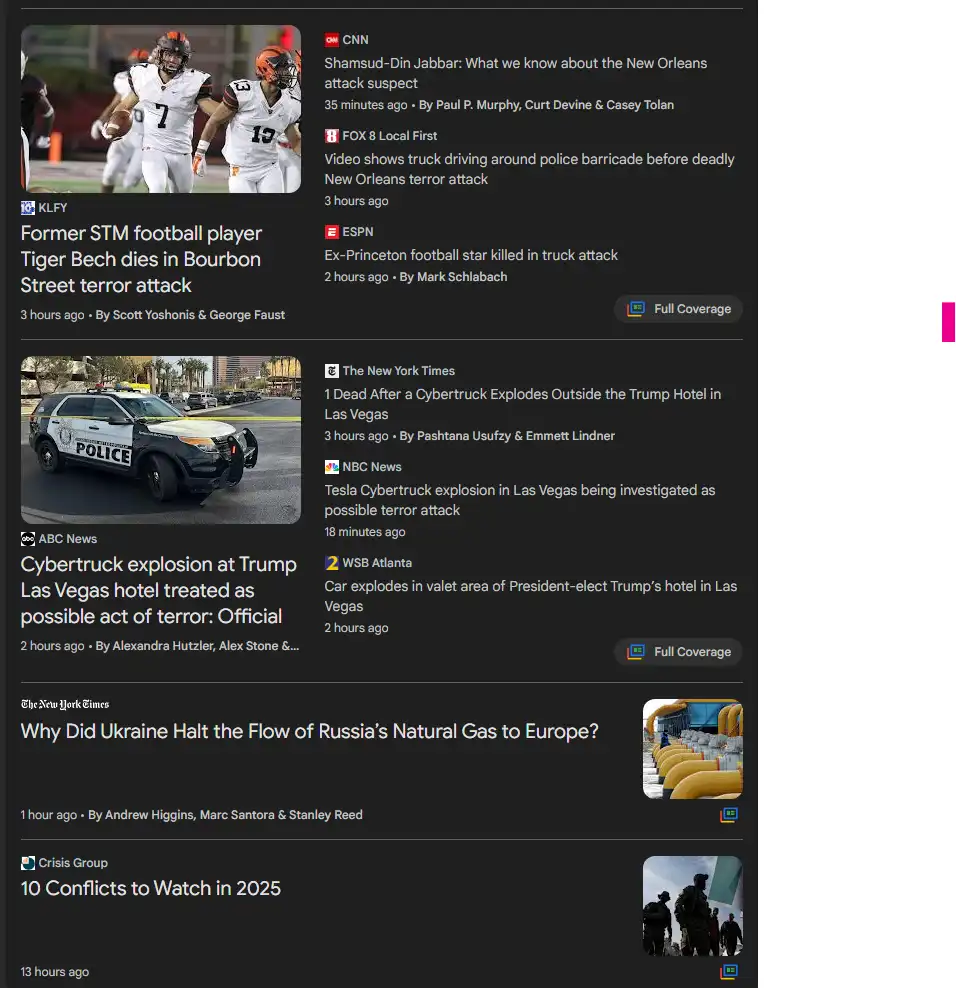Image resolution: width=956 pixels, height=988 pixels.
Task: Click 'ABC News' source name text
Action: coord(67,539)
